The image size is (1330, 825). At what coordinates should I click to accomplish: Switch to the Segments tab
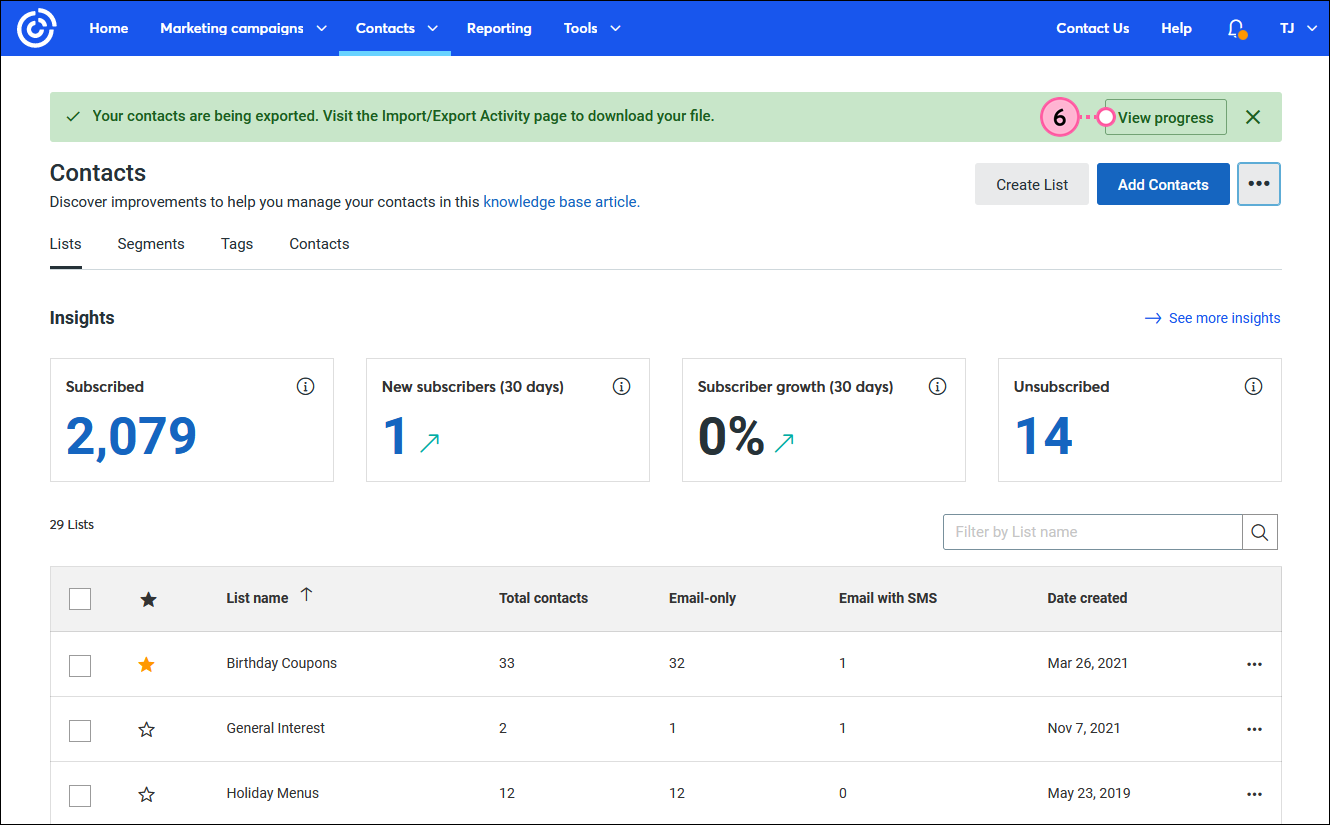click(x=151, y=244)
